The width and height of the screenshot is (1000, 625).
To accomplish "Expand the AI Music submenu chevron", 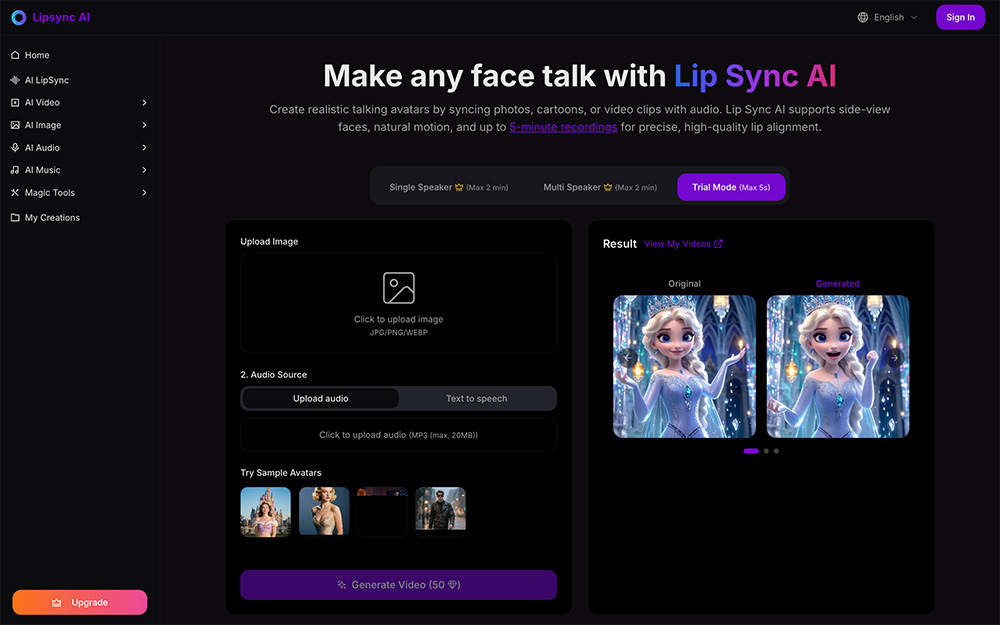I will [x=144, y=170].
